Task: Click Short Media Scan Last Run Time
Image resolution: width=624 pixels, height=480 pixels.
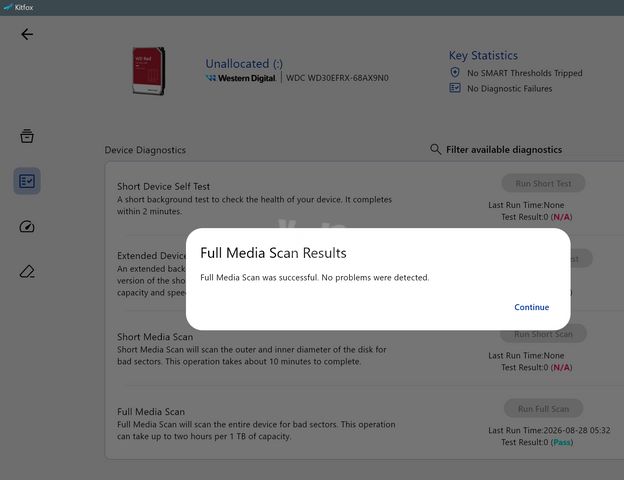Action: 526,355
